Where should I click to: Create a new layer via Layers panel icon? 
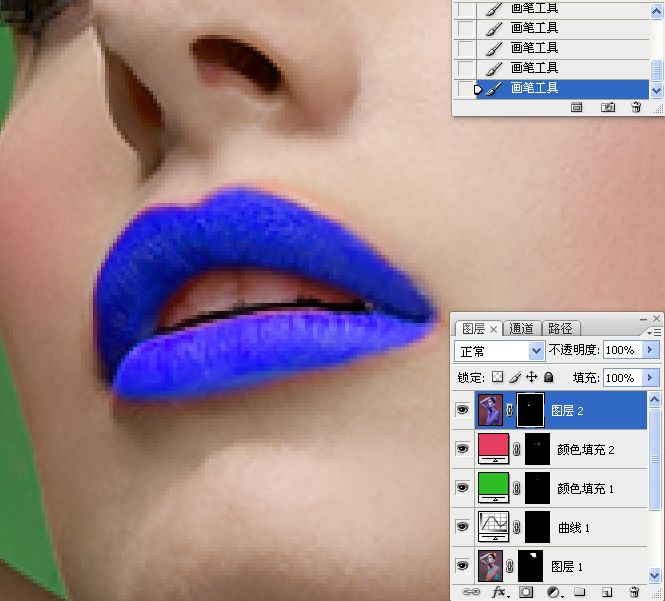tap(607, 592)
